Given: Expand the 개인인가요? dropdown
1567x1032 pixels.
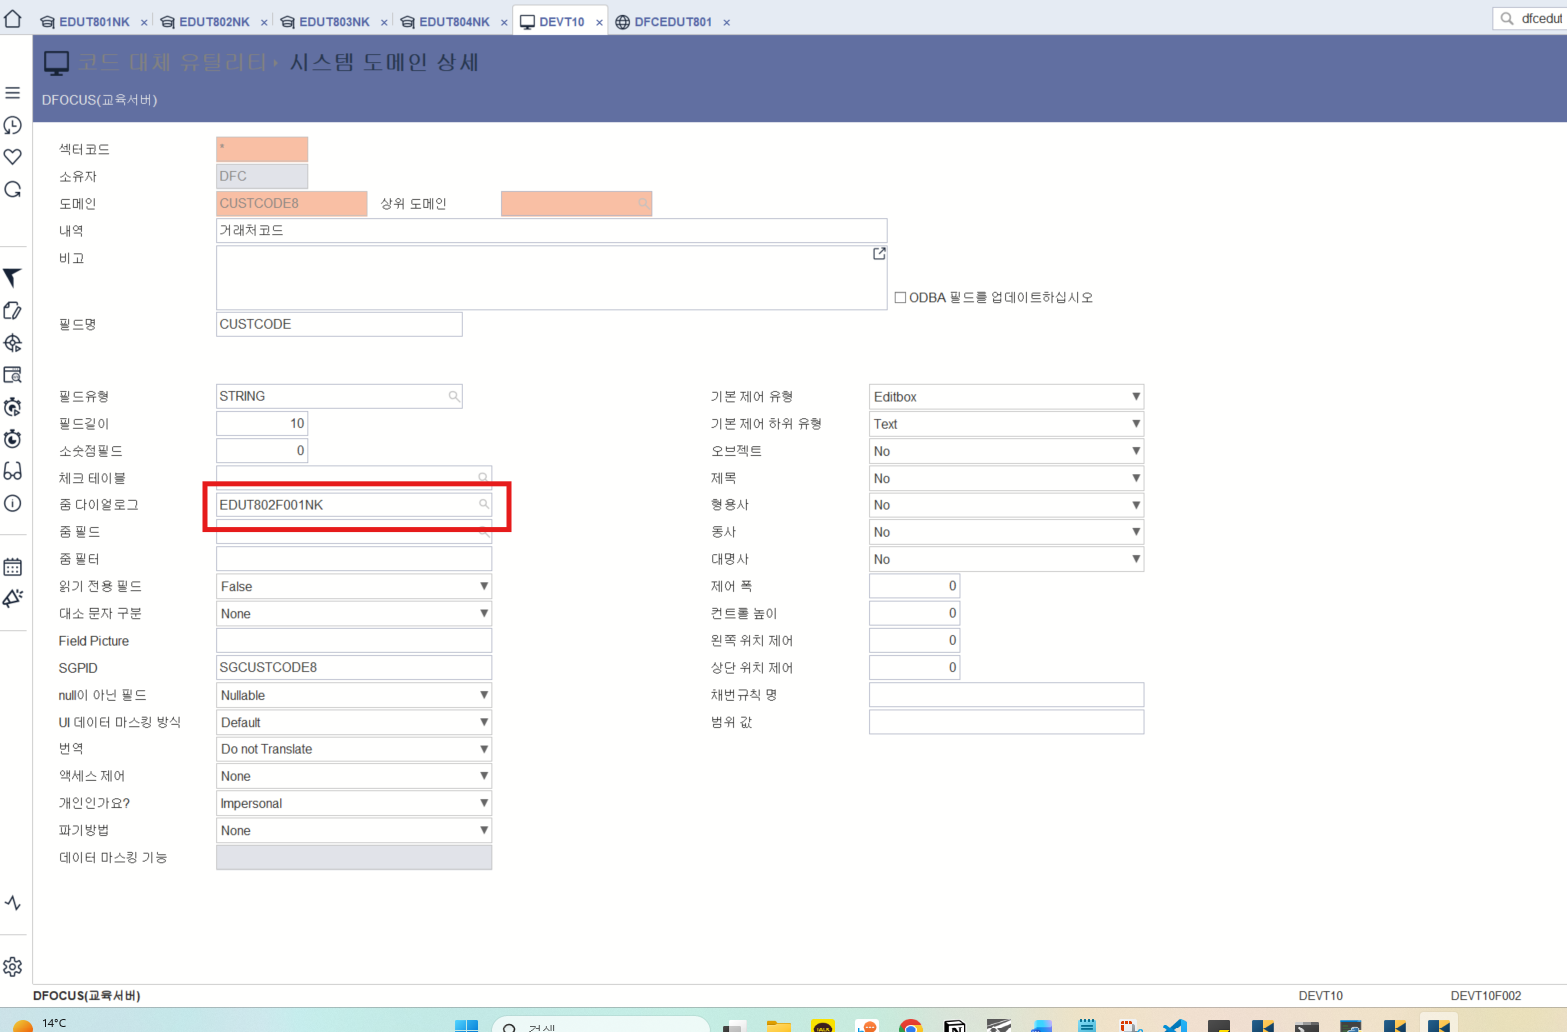Looking at the screenshot, I should [x=354, y=803].
